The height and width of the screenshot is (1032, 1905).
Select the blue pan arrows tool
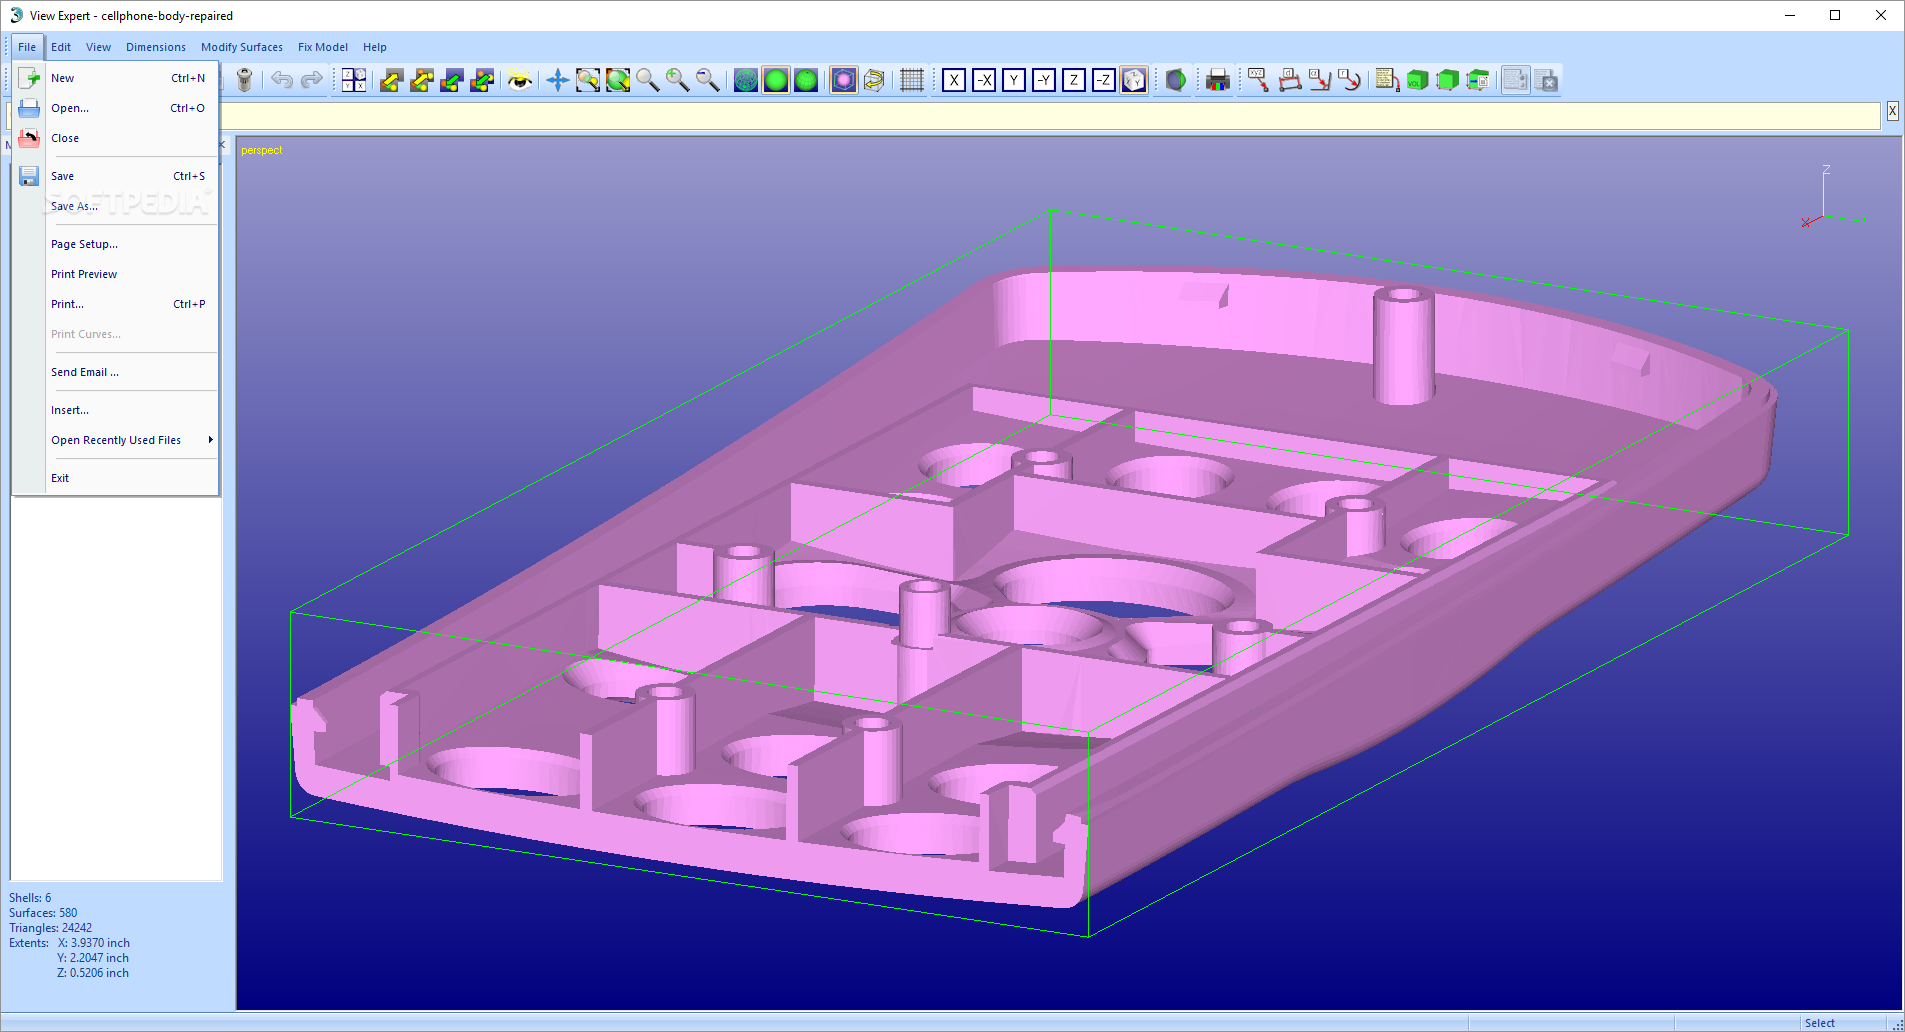tap(558, 80)
